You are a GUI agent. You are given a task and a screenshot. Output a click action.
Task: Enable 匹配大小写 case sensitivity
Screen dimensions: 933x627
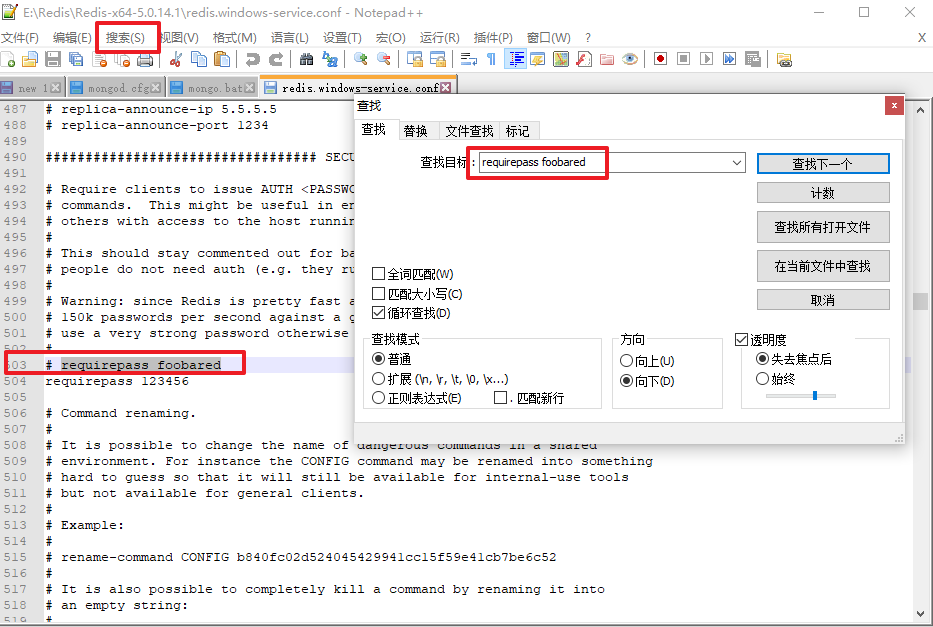(380, 292)
